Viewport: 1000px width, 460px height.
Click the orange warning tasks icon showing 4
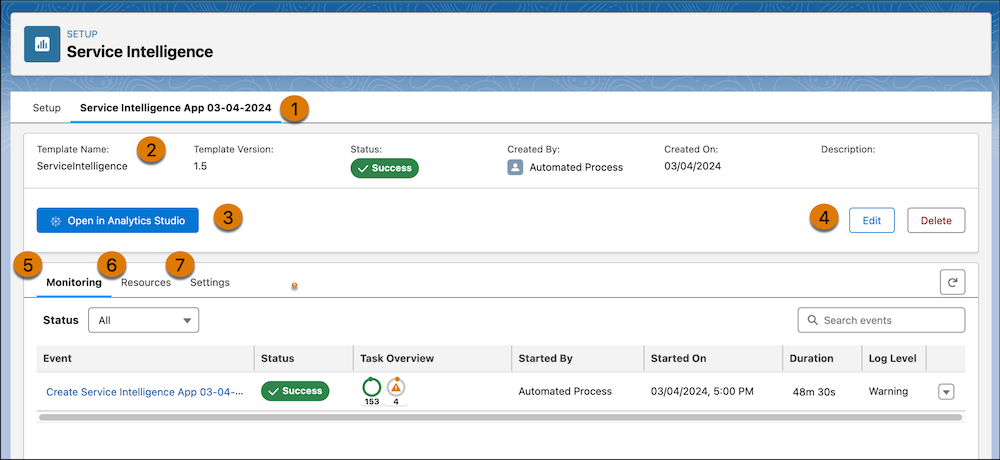click(x=396, y=387)
